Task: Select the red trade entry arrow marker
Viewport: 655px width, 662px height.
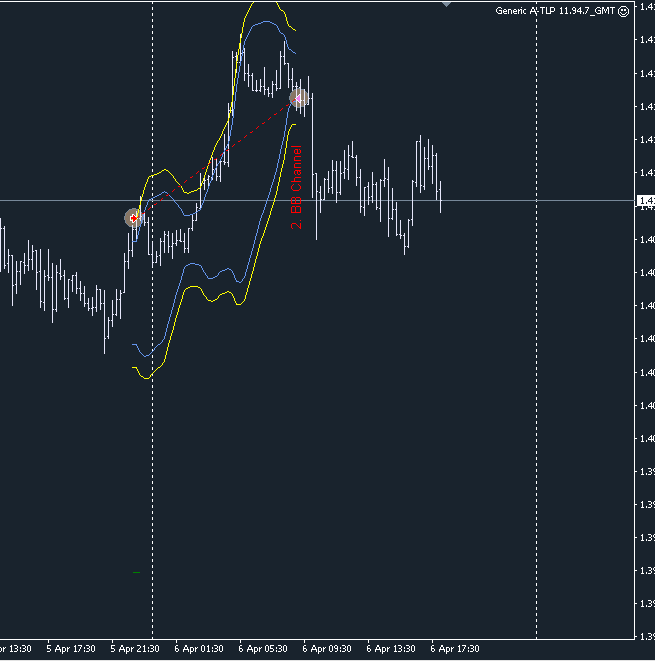Action: (133, 218)
